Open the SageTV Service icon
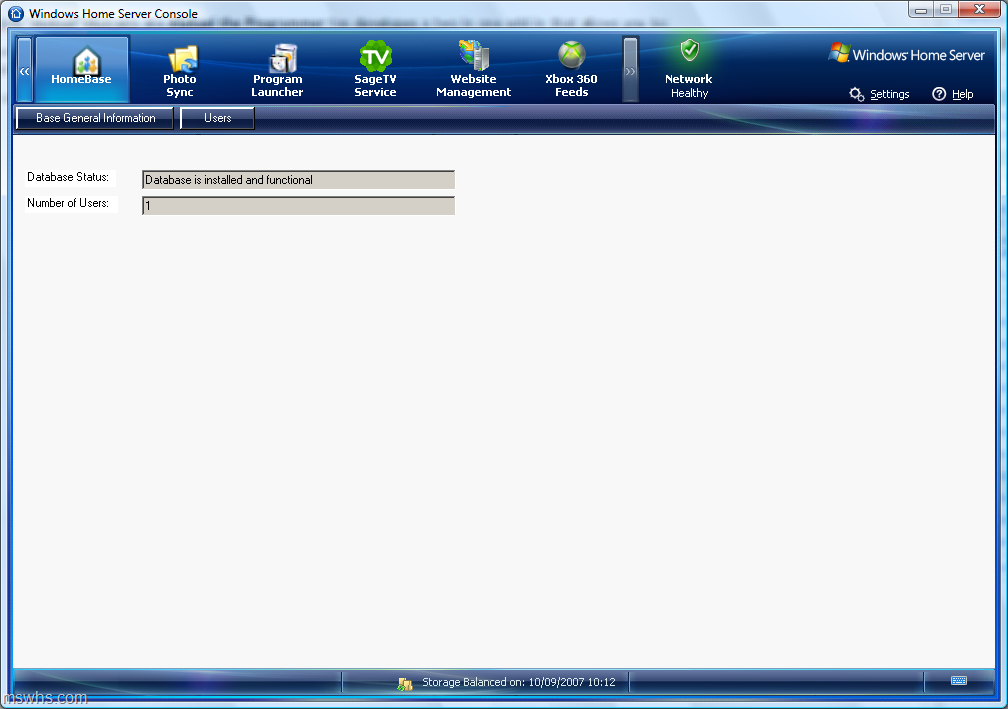1008x709 pixels. pyautogui.click(x=375, y=57)
